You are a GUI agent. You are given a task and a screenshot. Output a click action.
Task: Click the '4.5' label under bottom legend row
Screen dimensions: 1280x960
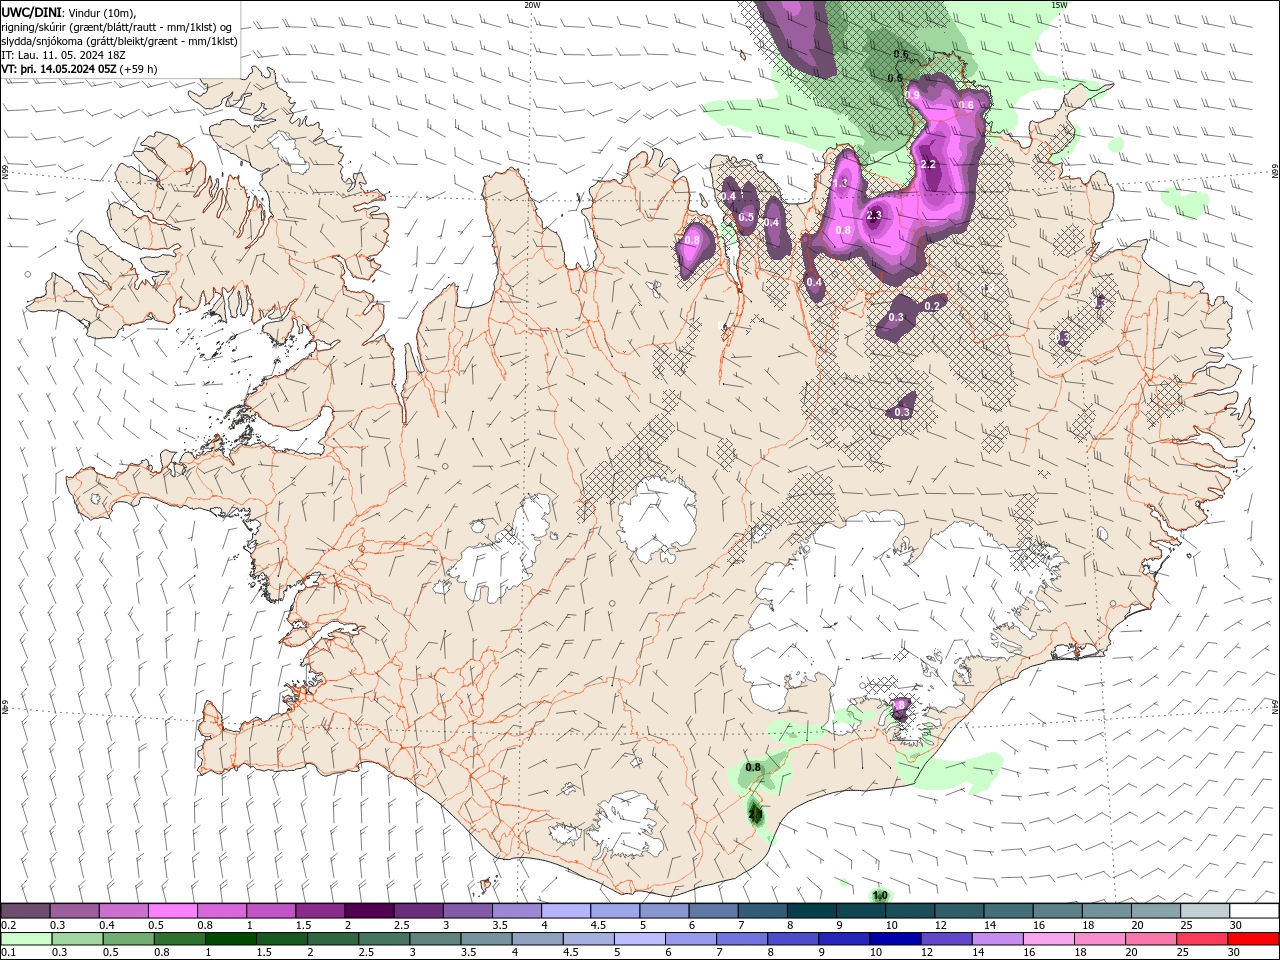571,953
